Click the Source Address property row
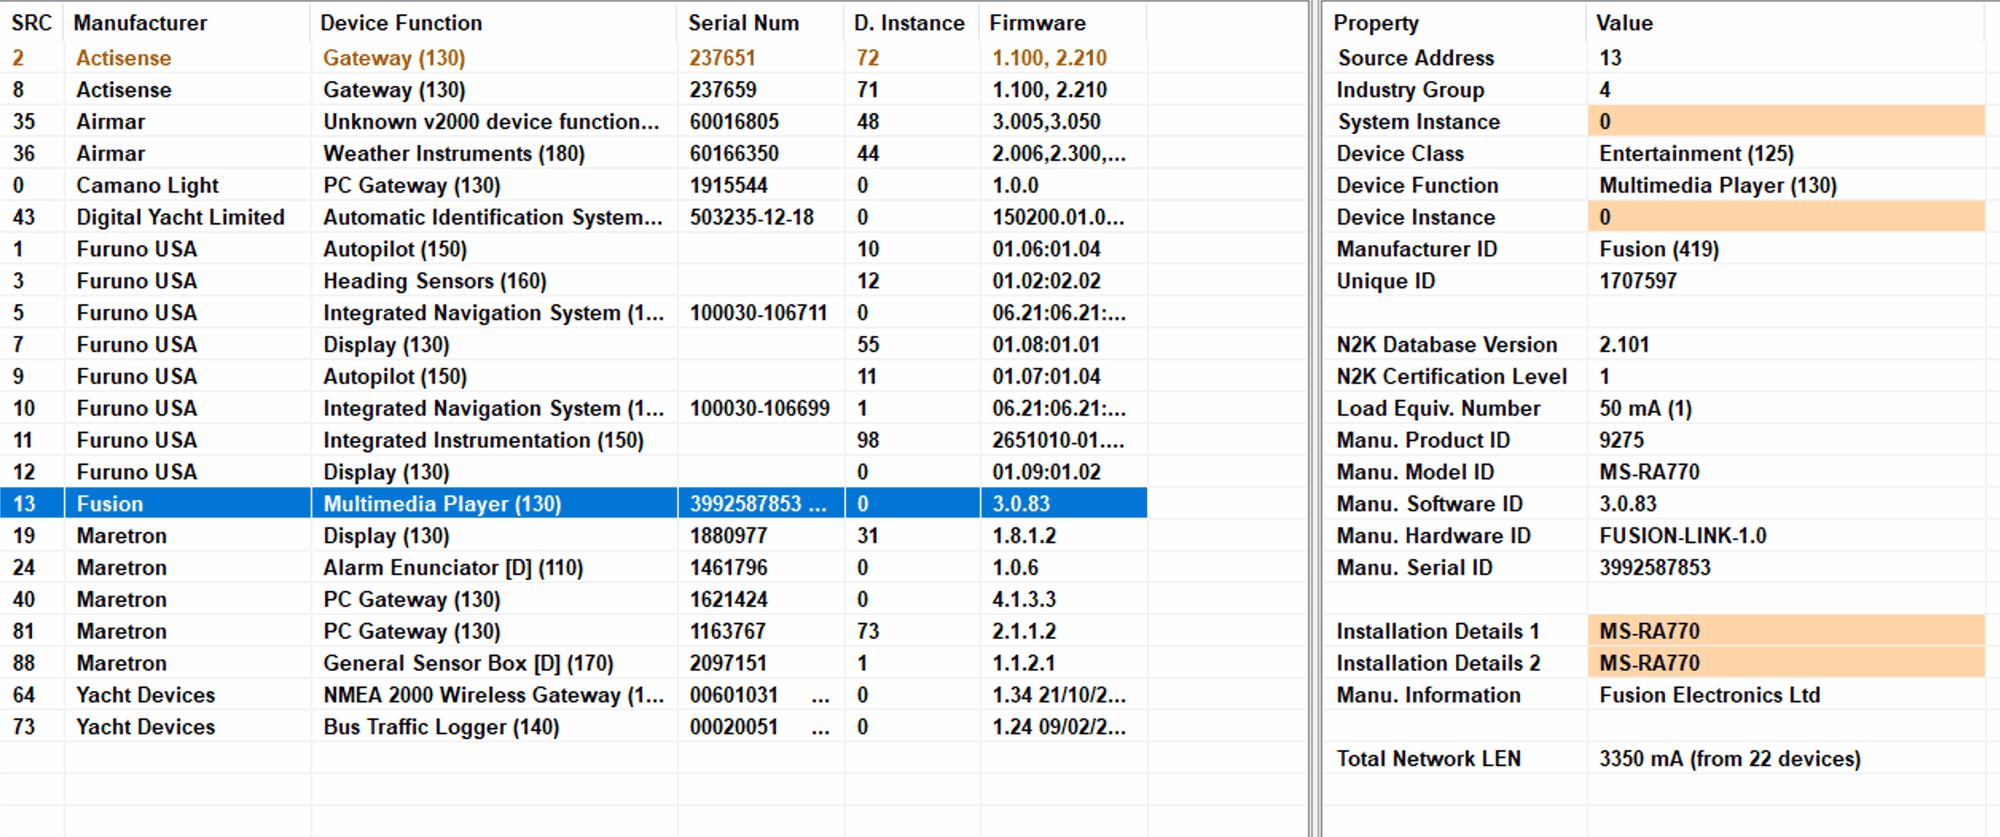The width and height of the screenshot is (2000, 837). tap(1654, 58)
